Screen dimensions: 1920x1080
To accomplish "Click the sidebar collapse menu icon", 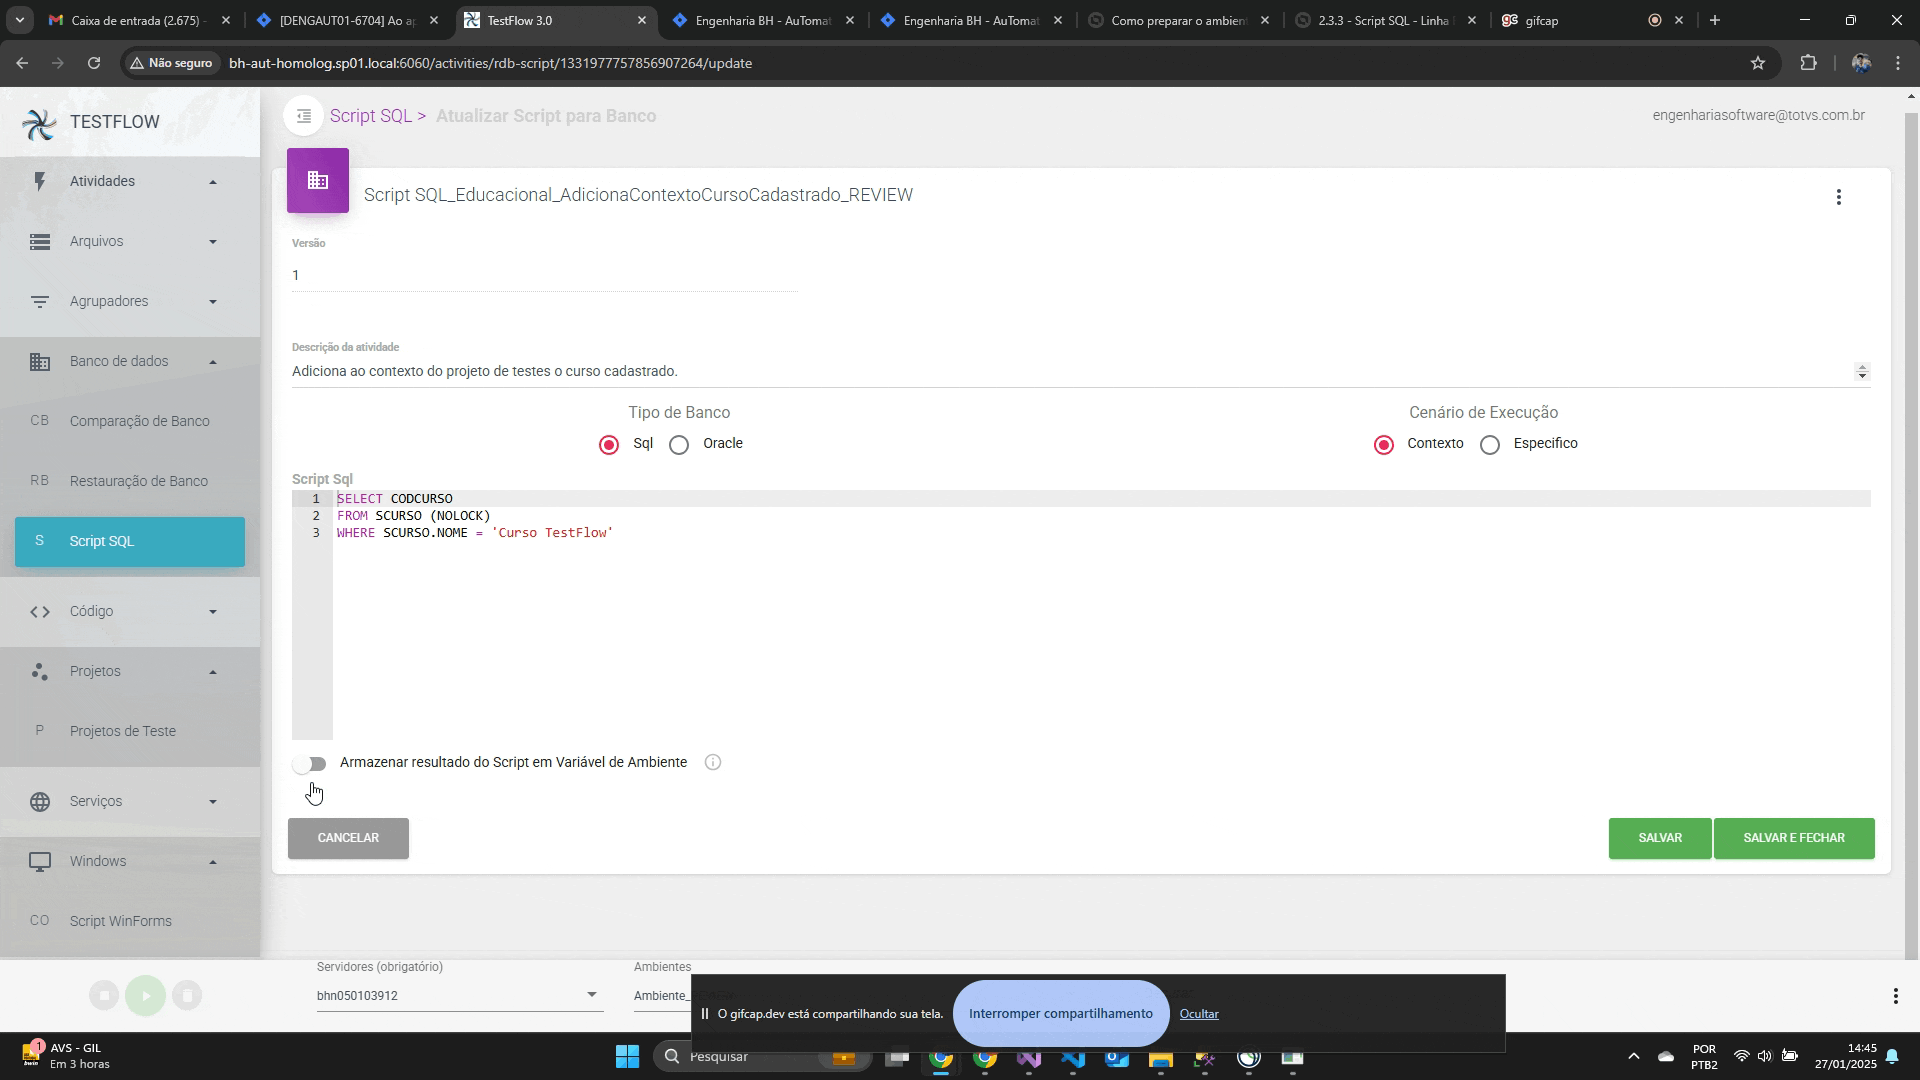I will pos(304,116).
